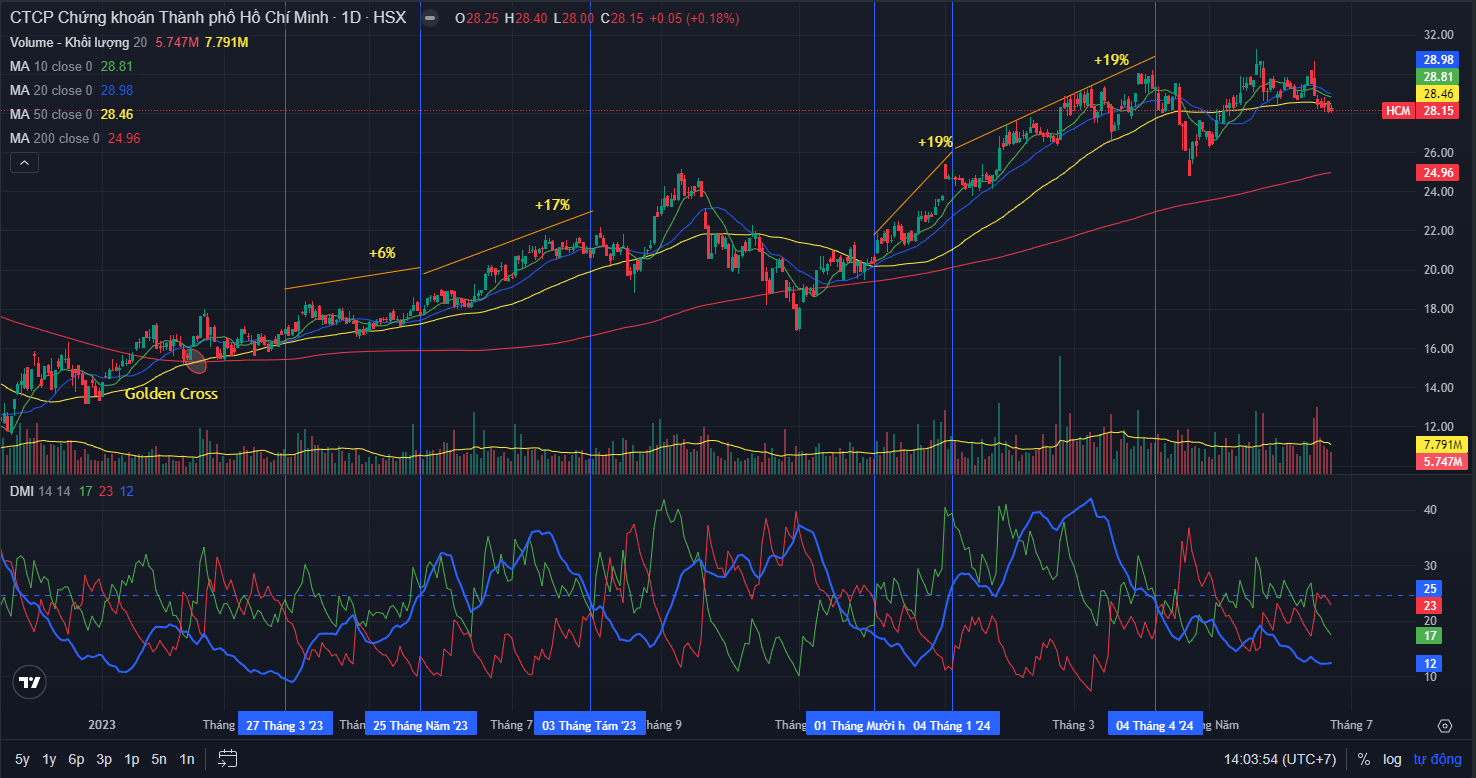Select the 1p time range

coord(131,759)
